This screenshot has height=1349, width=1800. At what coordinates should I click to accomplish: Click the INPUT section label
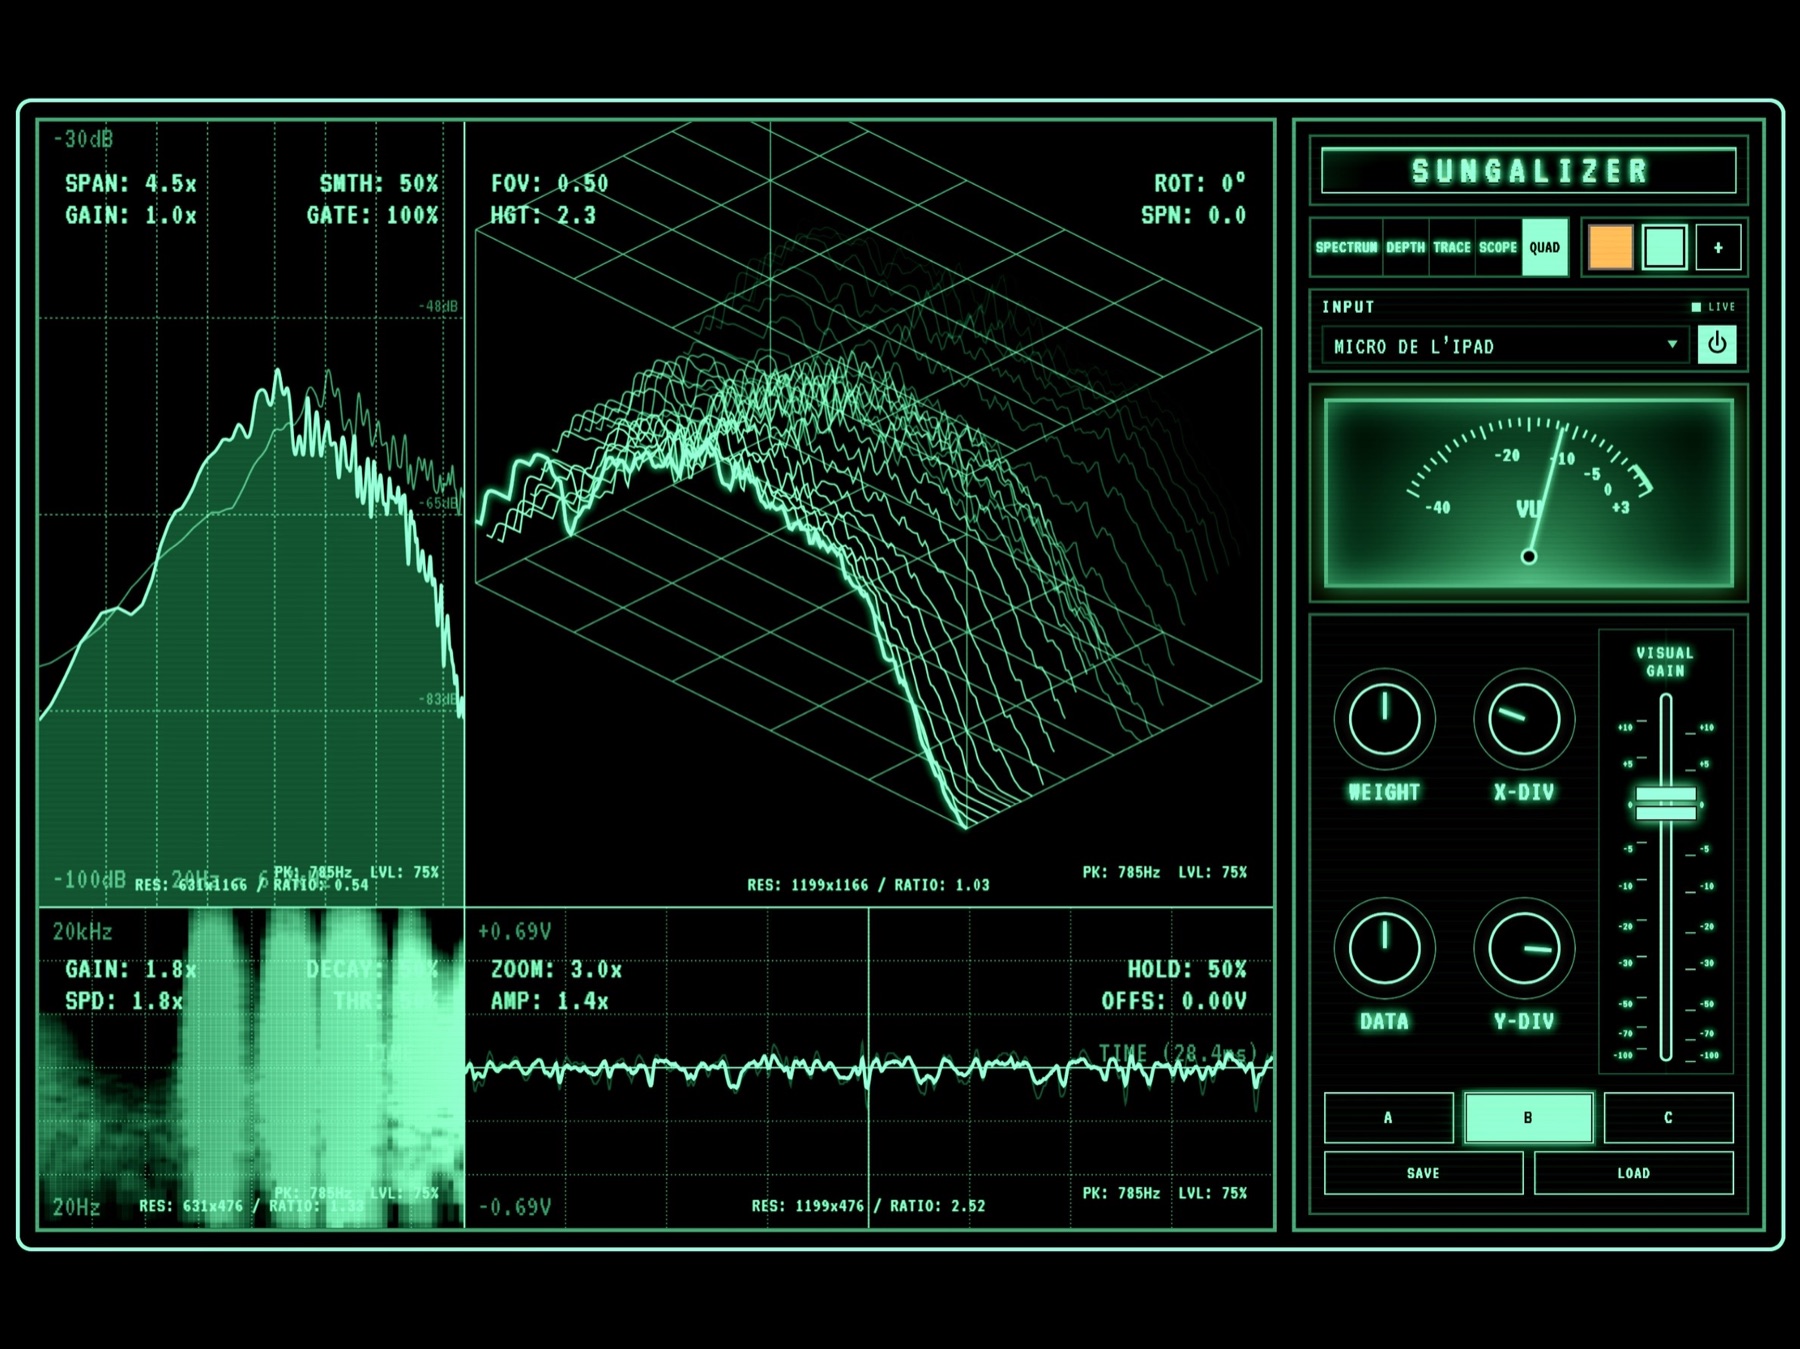[x=1348, y=307]
